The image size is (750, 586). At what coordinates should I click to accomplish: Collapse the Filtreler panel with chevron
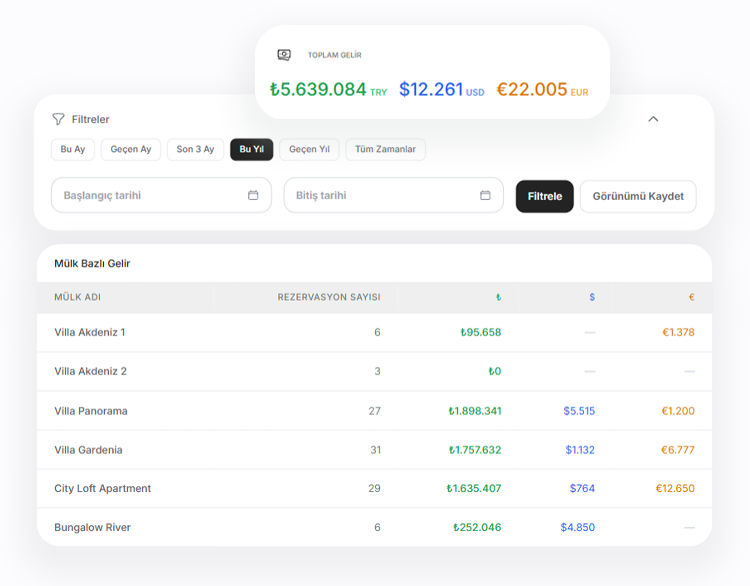(x=653, y=119)
